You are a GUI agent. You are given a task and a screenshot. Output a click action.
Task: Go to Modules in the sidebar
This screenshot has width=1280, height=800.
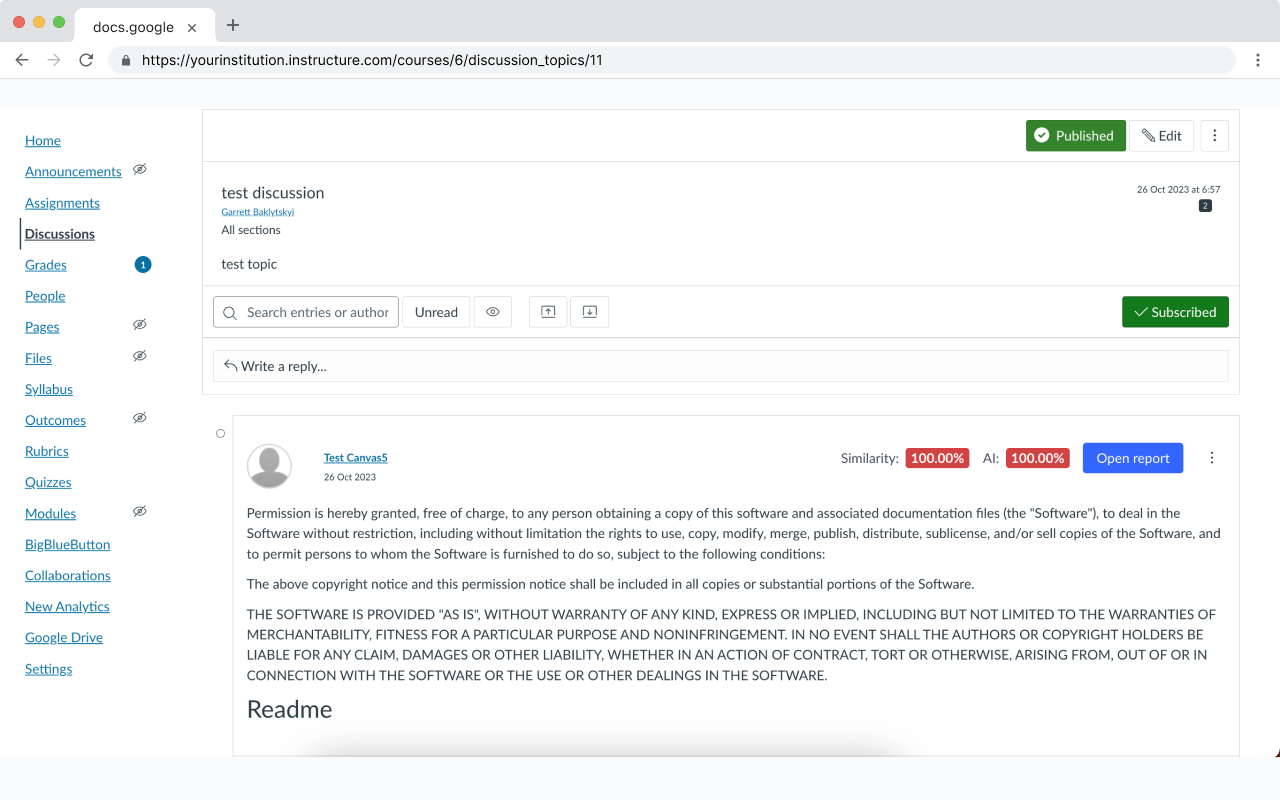click(51, 513)
